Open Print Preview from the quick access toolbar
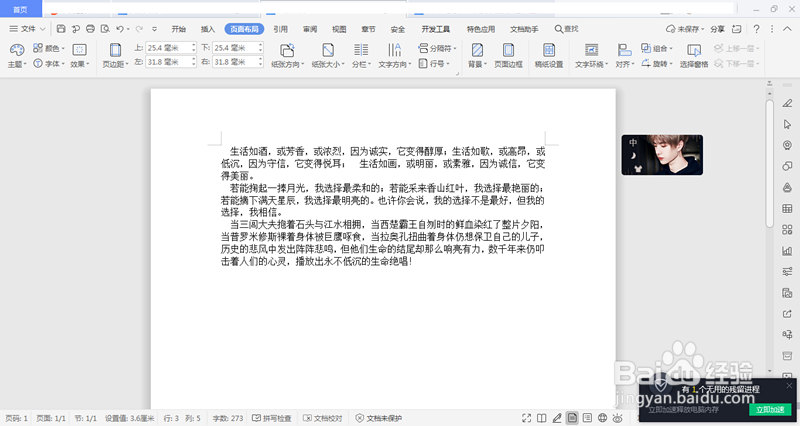Image resolution: width=800 pixels, height=426 pixels. click(x=105, y=29)
